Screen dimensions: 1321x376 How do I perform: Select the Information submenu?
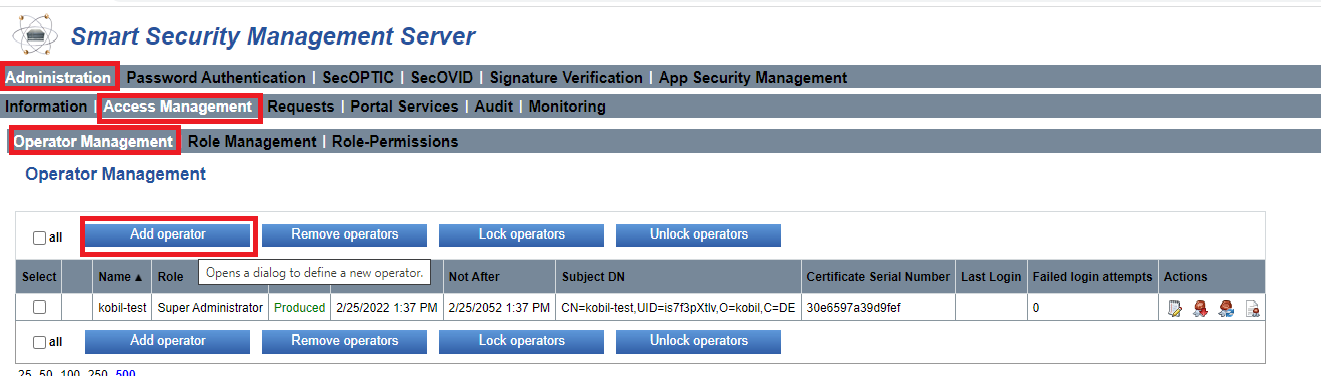(46, 106)
